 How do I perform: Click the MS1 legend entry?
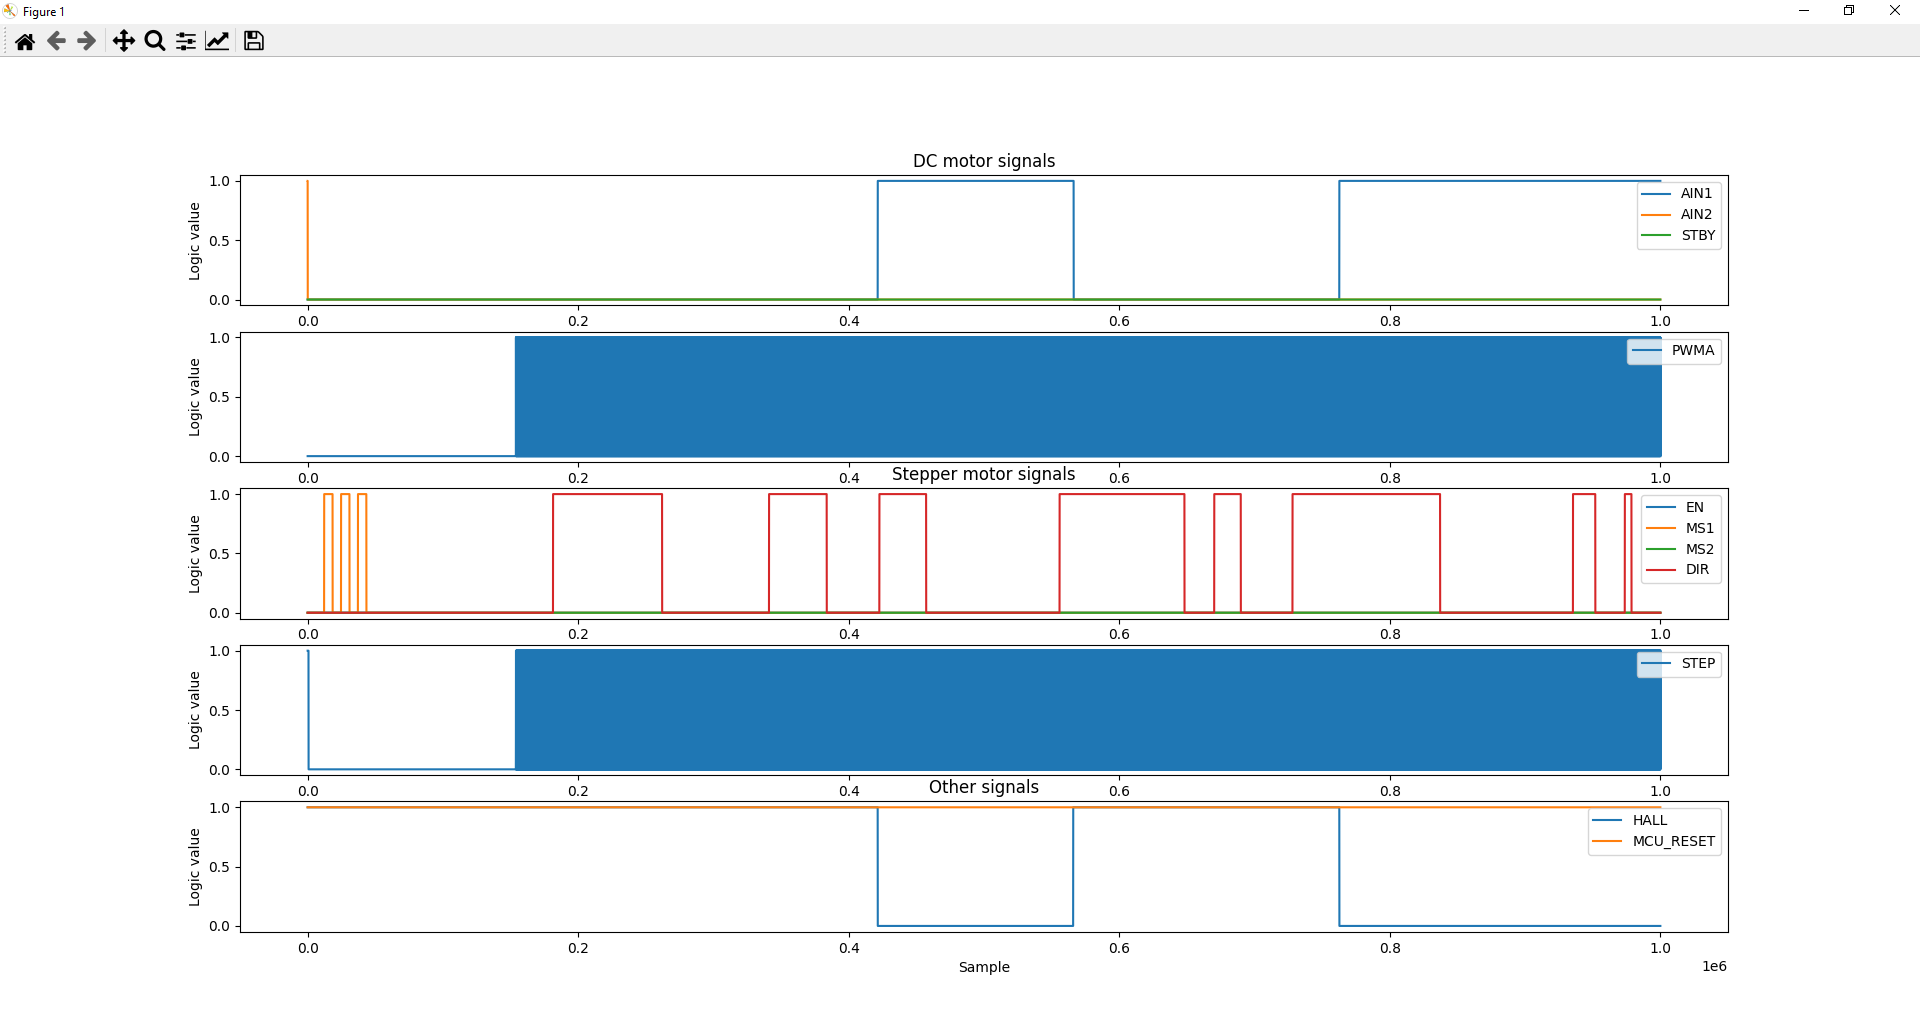point(1680,528)
